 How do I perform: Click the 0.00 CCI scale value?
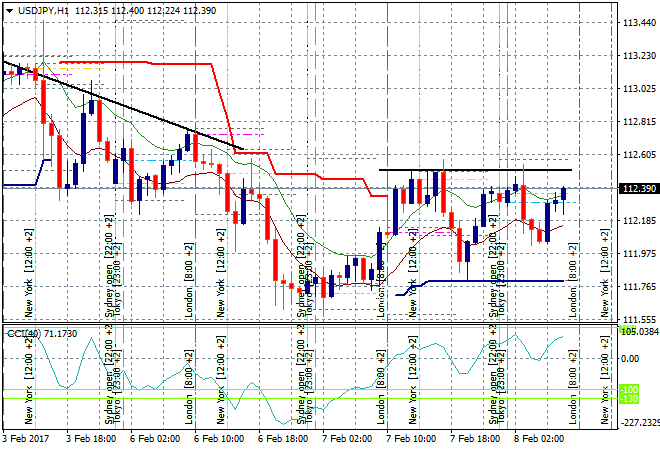point(630,359)
